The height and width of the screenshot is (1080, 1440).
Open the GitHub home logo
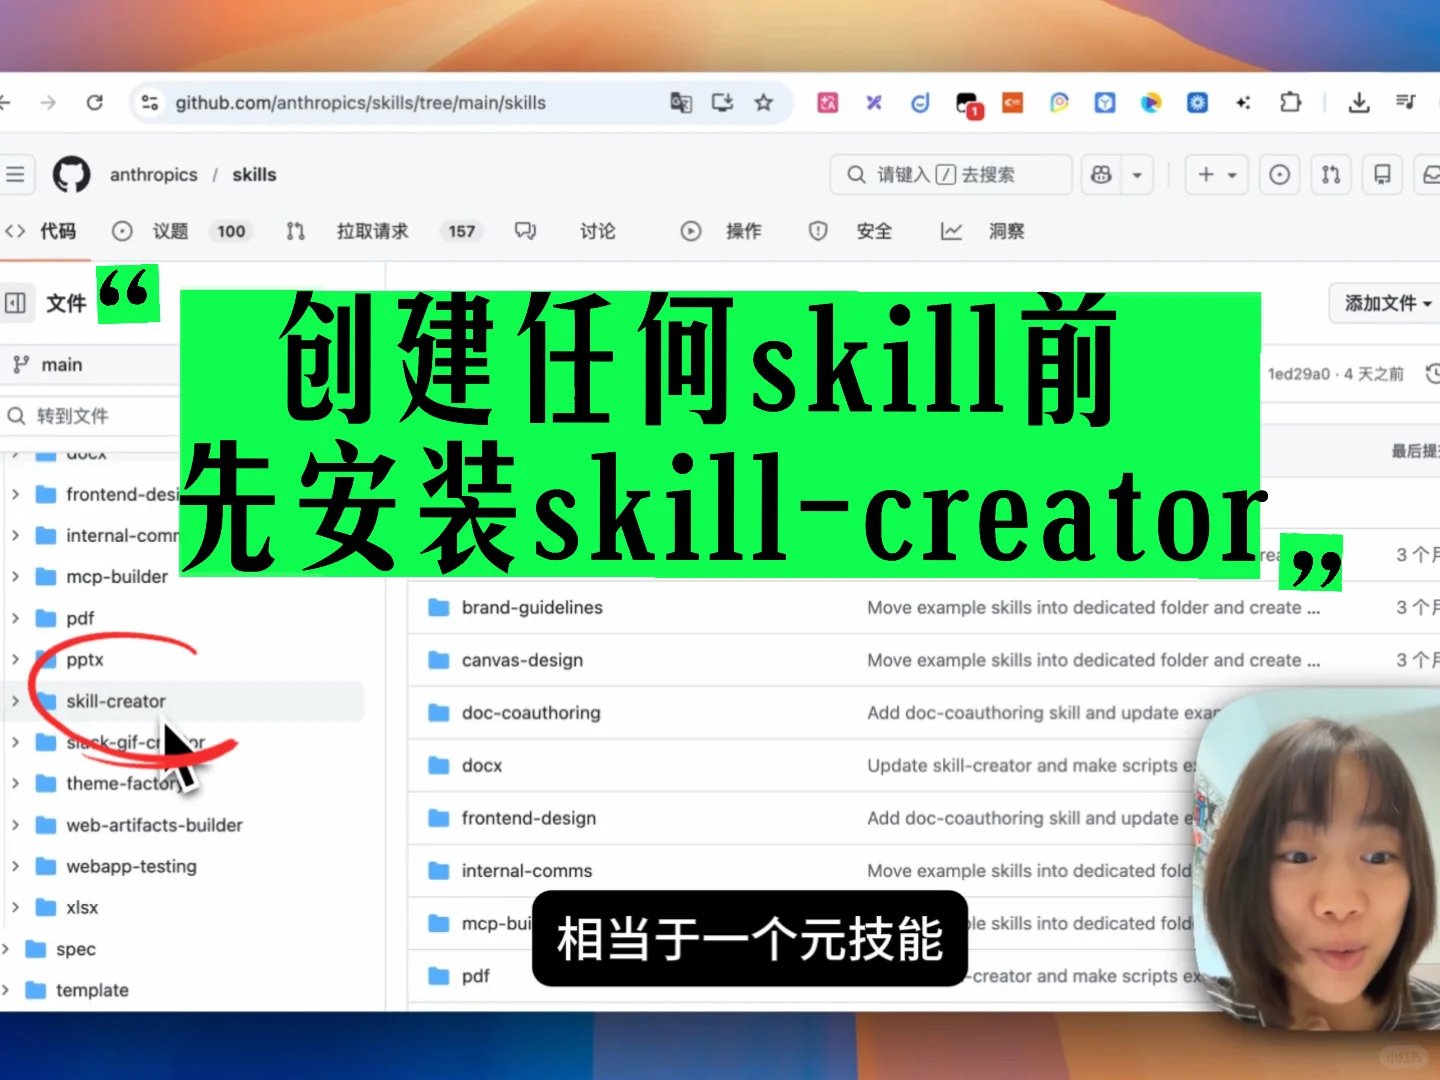[x=71, y=174]
